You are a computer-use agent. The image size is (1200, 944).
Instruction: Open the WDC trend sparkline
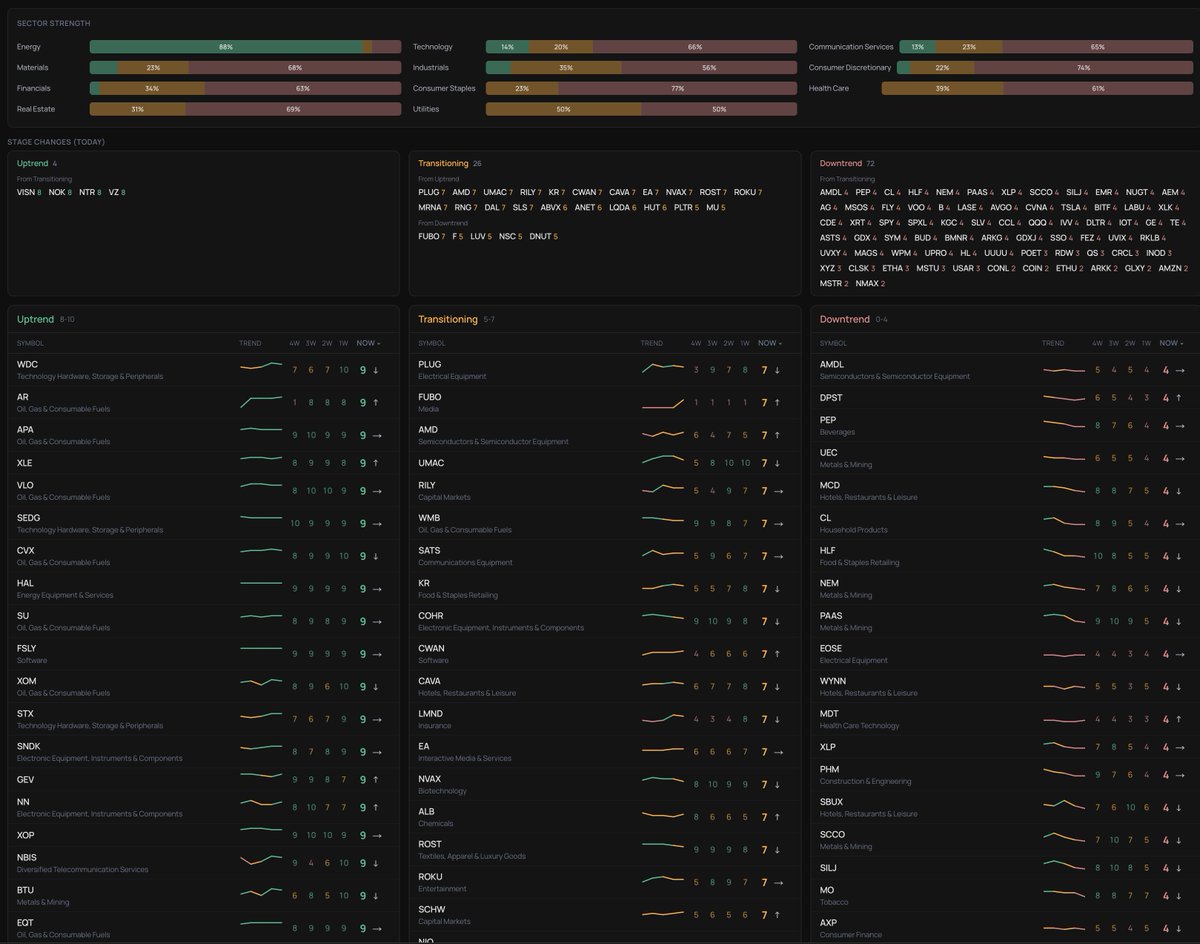click(x=261, y=367)
